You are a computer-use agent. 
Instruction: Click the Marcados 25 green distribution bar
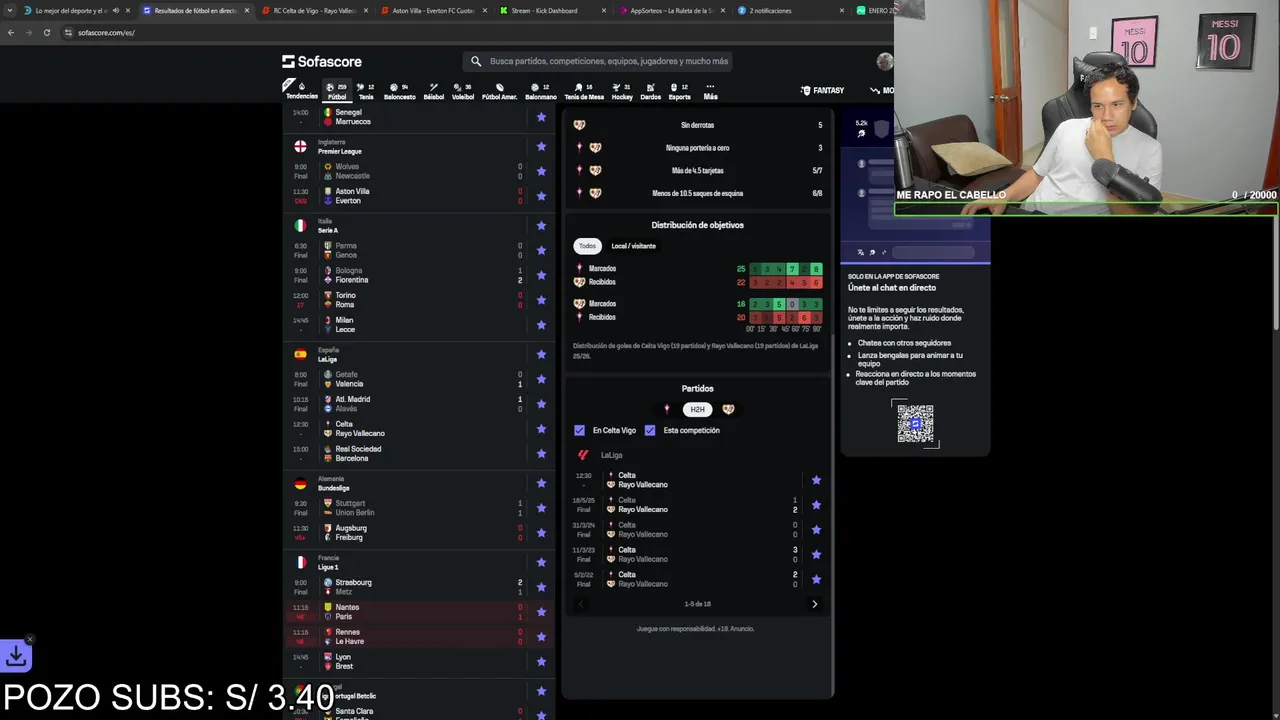[785, 269]
